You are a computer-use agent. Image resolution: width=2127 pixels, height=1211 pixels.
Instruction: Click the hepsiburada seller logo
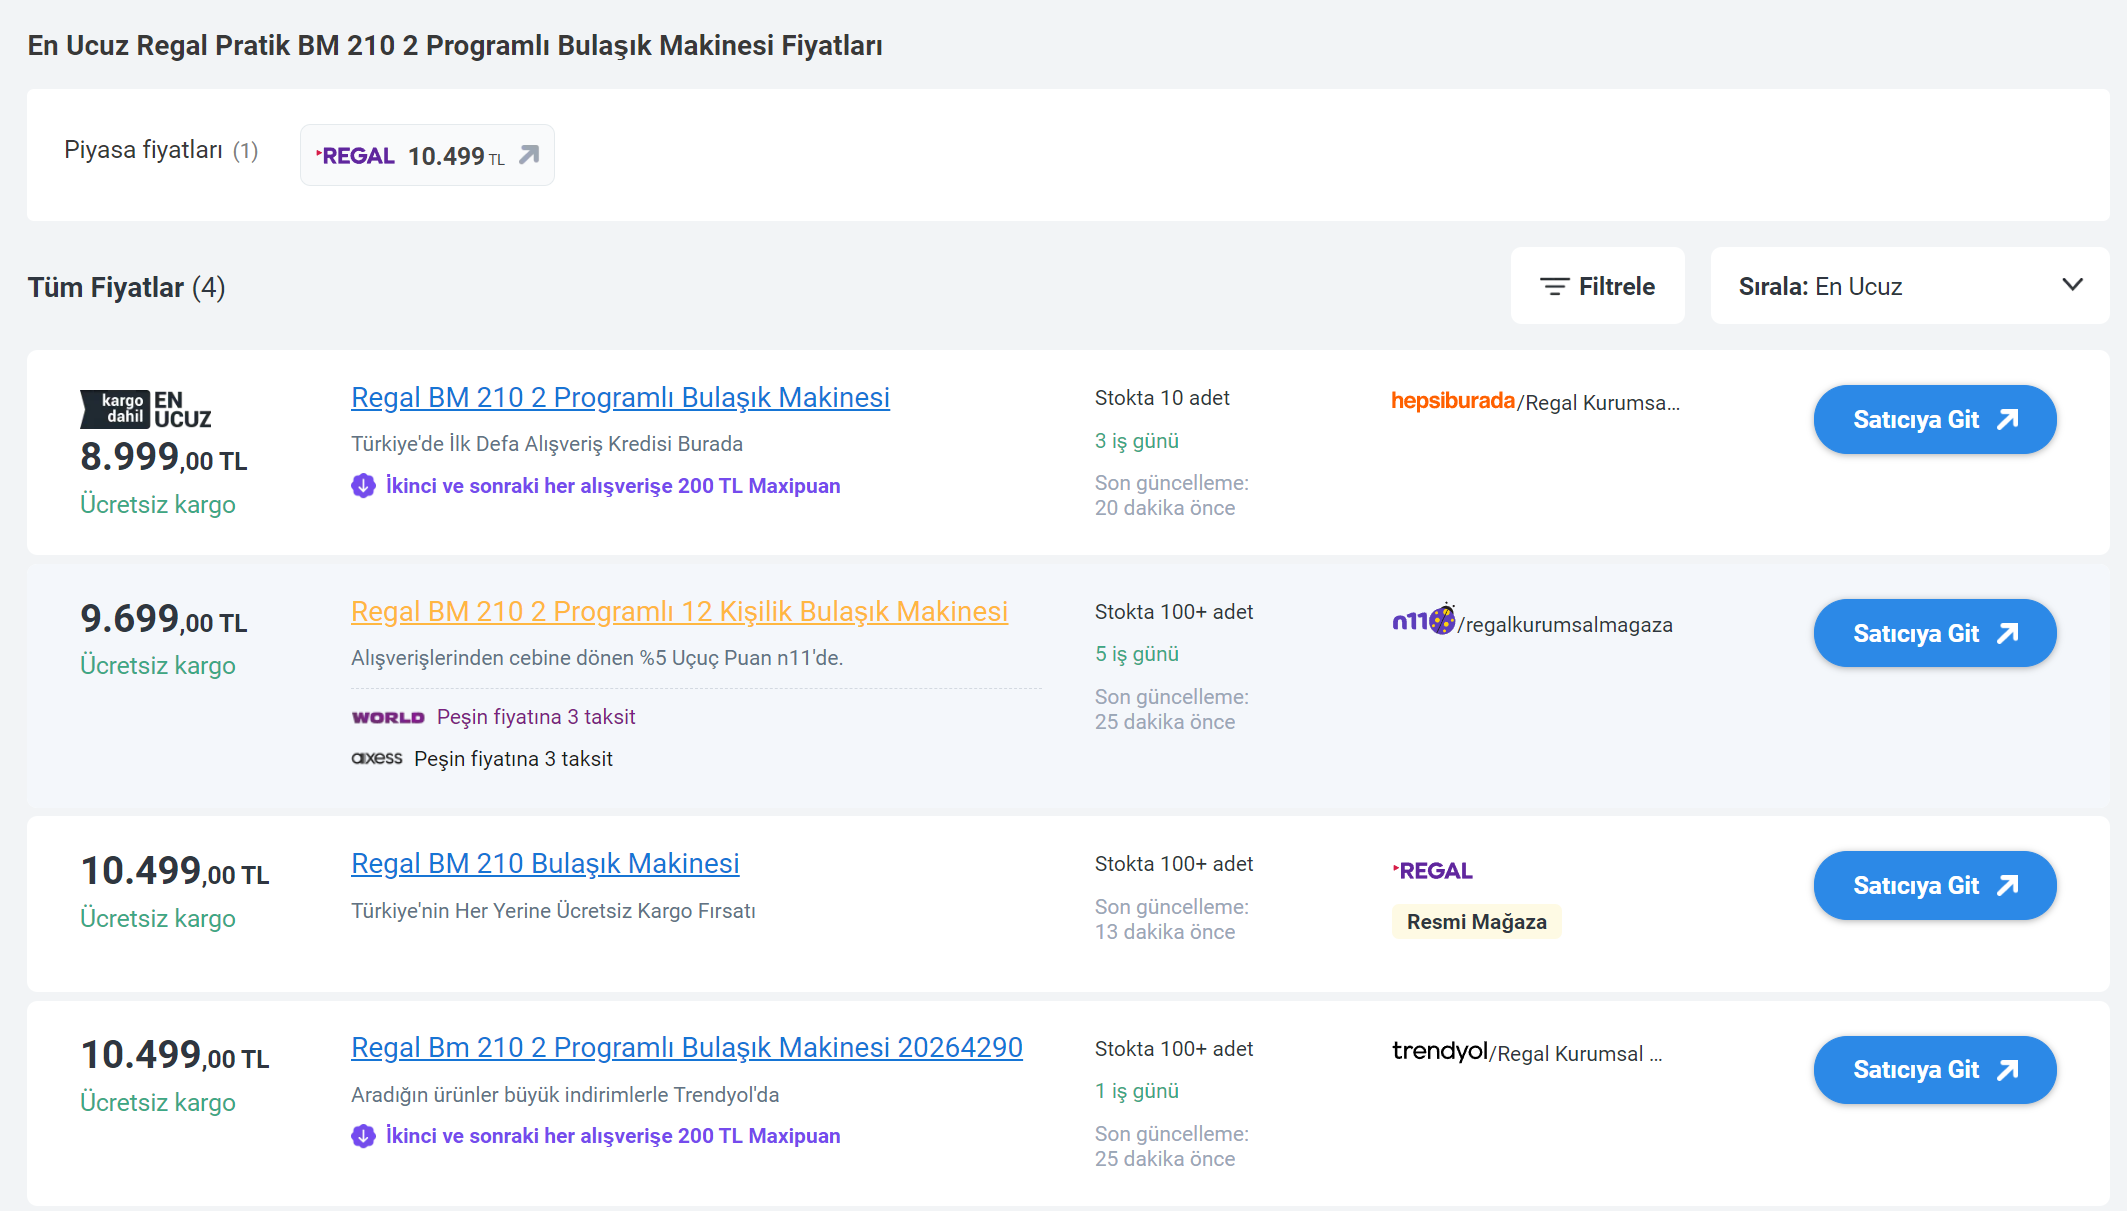1452,401
